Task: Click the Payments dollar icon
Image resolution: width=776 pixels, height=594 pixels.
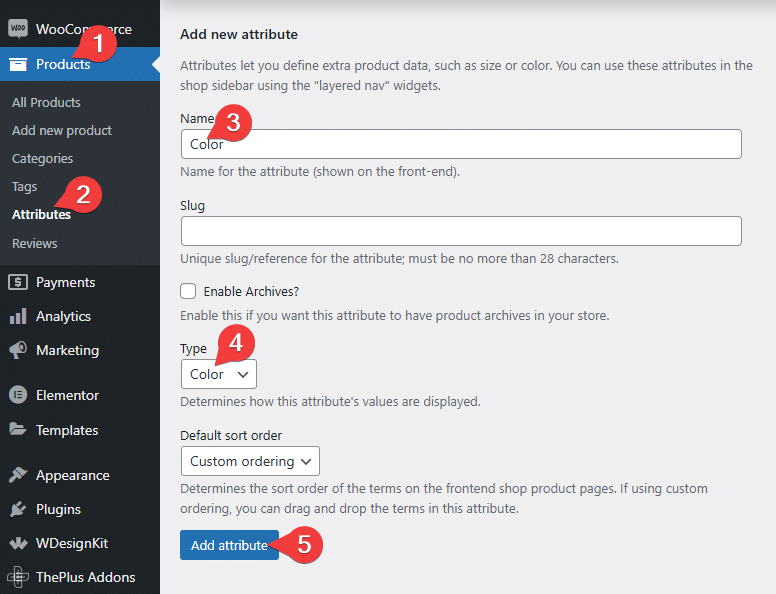Action: (18, 282)
